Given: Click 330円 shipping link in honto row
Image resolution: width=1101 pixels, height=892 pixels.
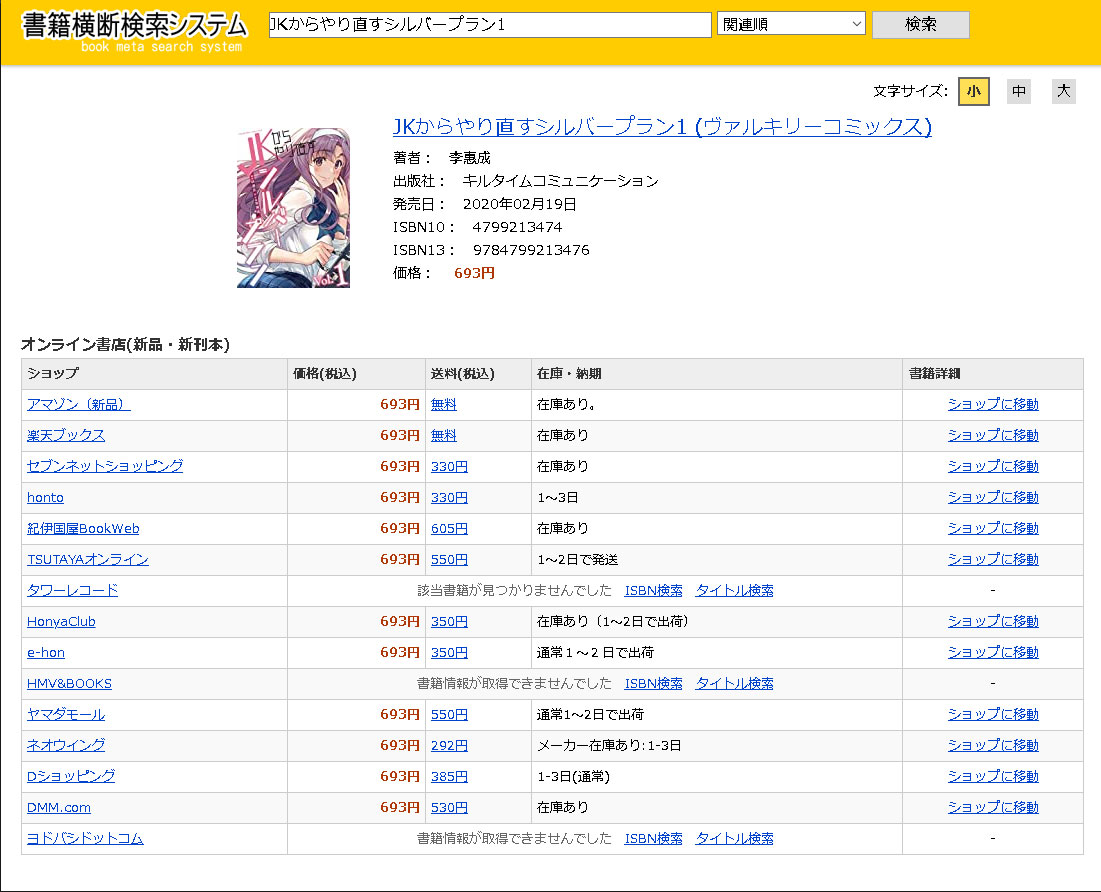Looking at the screenshot, I should [x=449, y=497].
